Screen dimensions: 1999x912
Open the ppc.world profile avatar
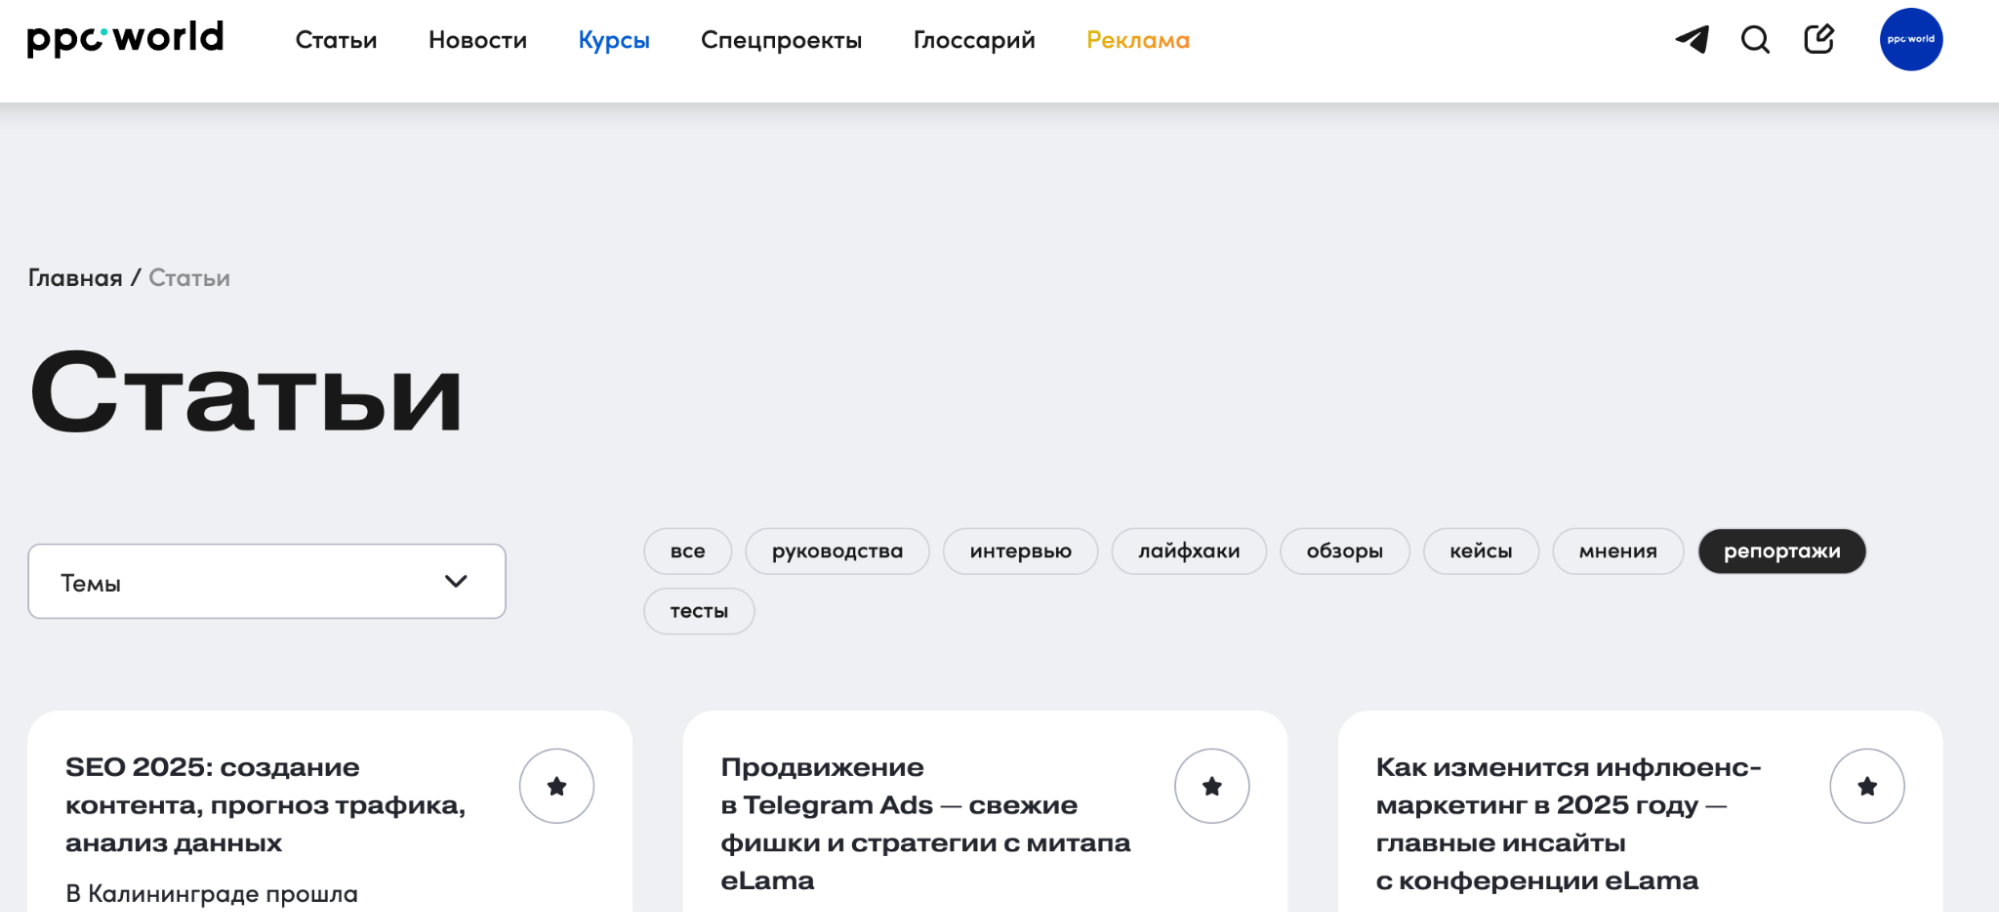coord(1910,40)
